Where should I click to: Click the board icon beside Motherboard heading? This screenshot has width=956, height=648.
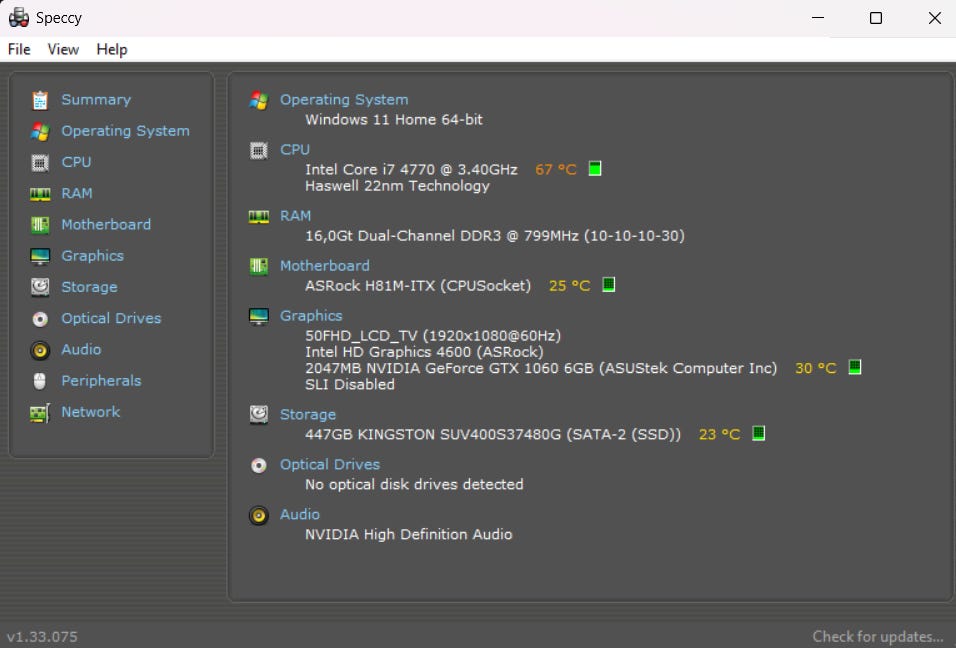(x=259, y=266)
